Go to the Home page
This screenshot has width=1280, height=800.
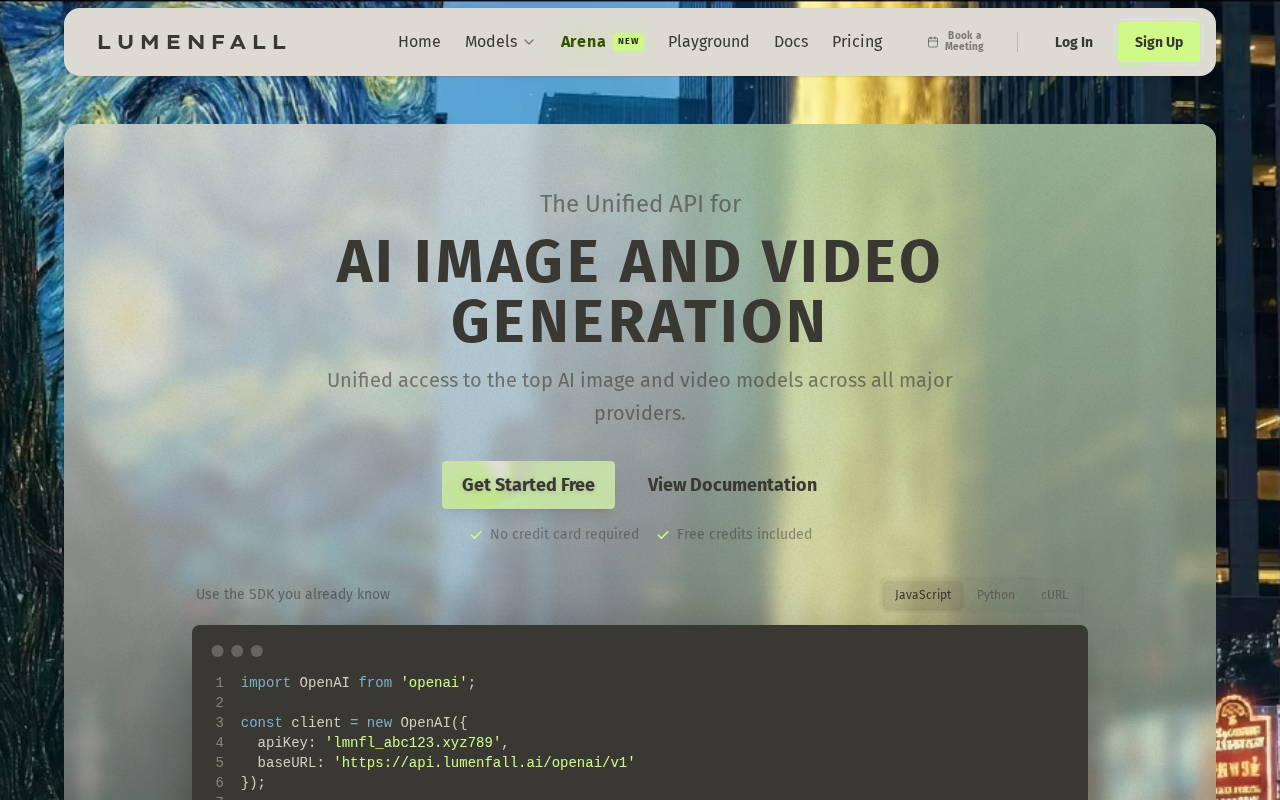click(419, 42)
